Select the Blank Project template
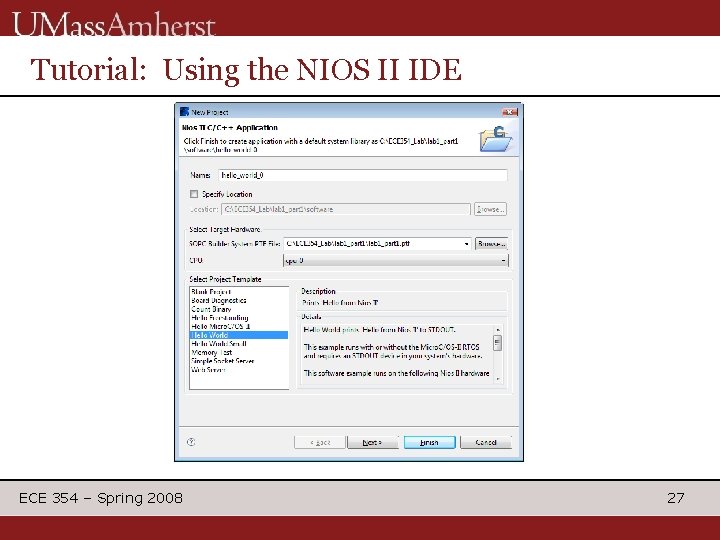Screen dimensions: 720x540 tap(239, 292)
